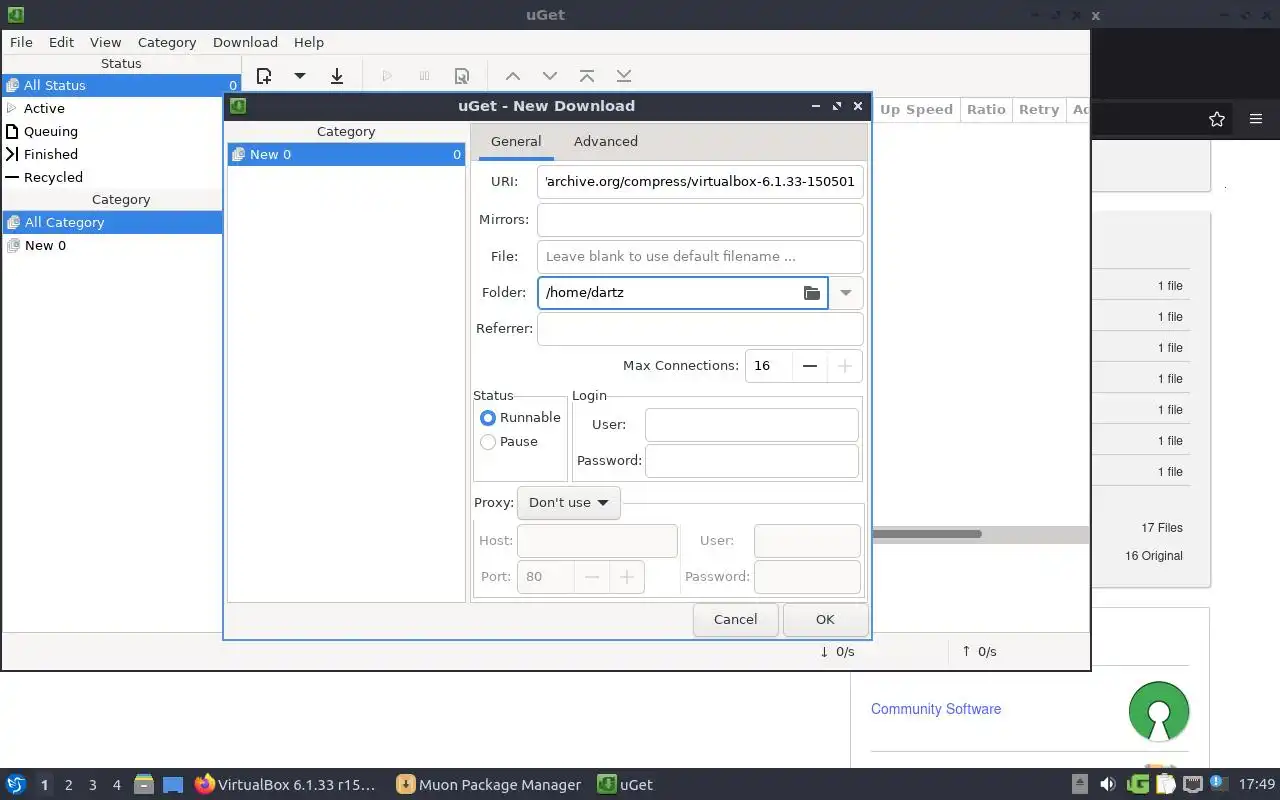Click the proxy Port field
The width and height of the screenshot is (1280, 800).
[x=546, y=577]
